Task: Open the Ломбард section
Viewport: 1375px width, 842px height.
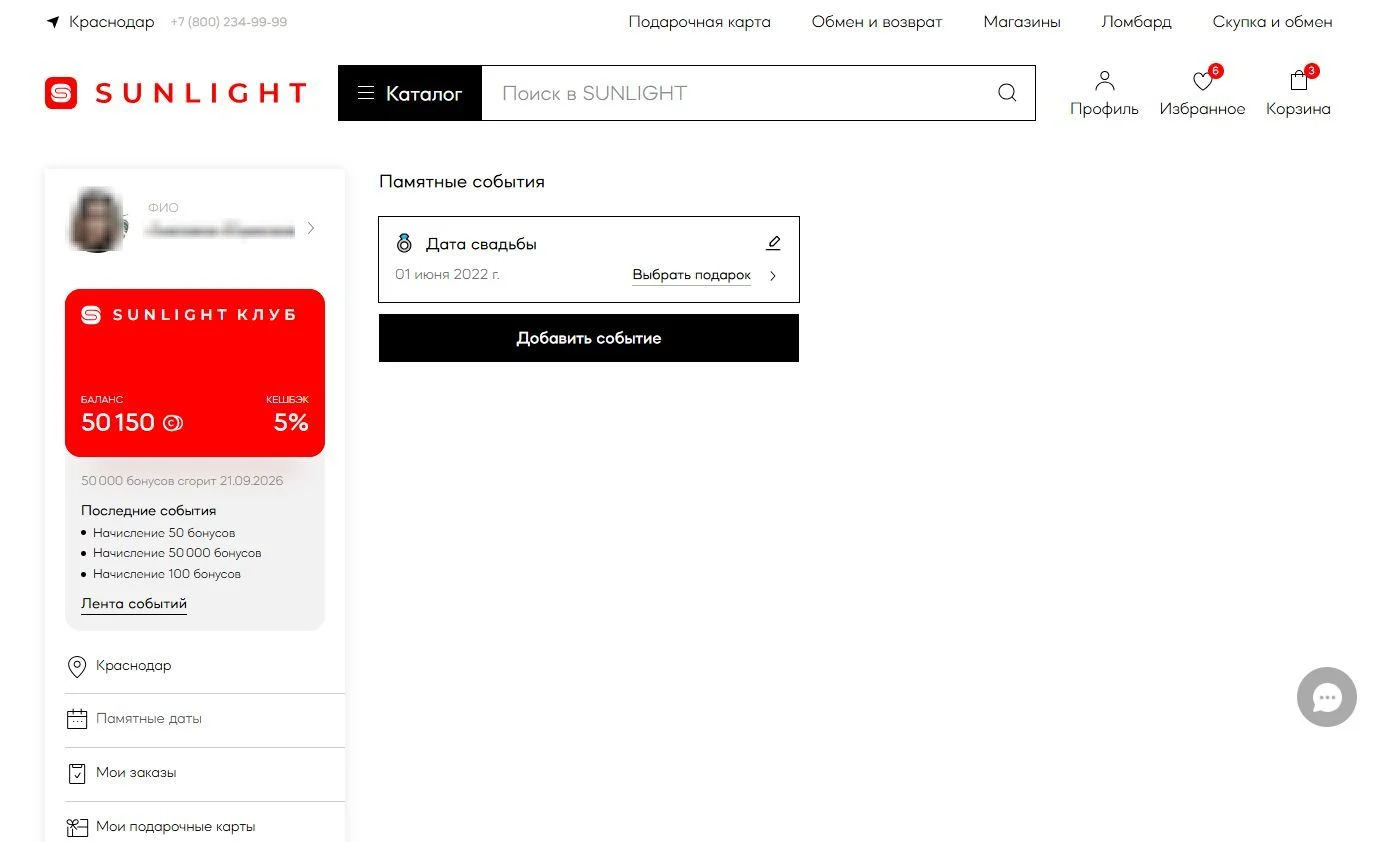Action: [1136, 22]
